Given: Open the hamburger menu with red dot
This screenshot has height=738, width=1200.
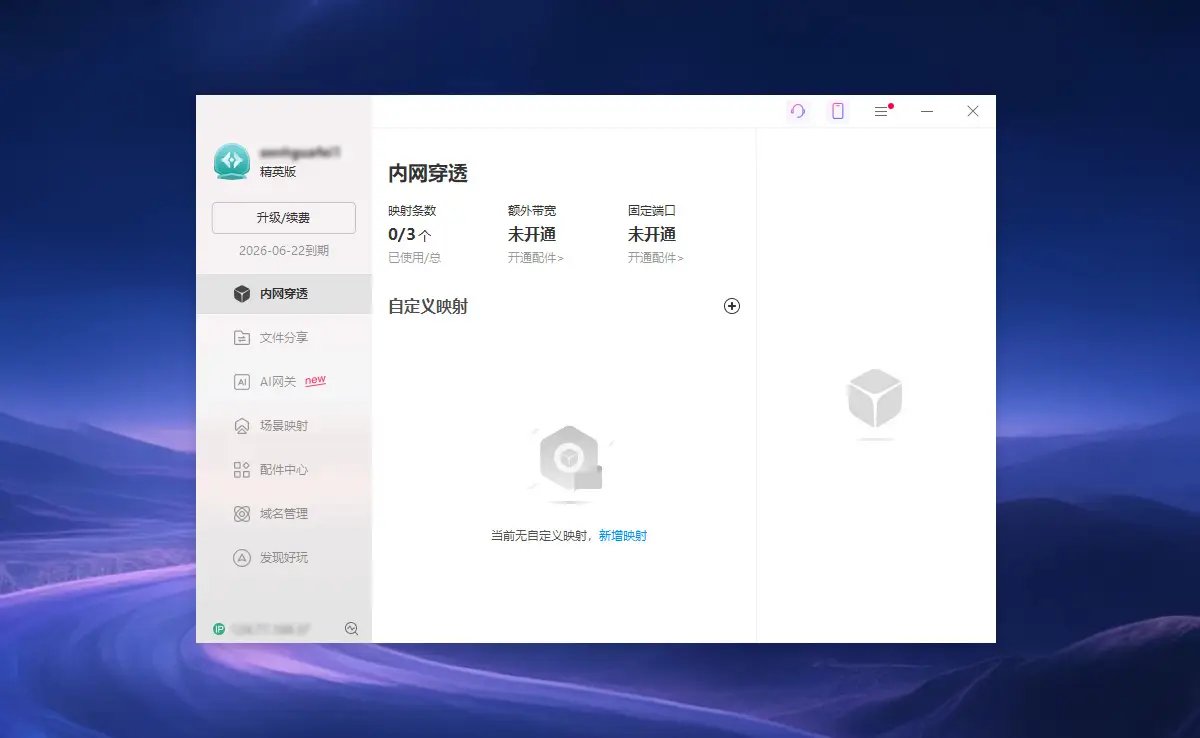Looking at the screenshot, I should [x=881, y=111].
